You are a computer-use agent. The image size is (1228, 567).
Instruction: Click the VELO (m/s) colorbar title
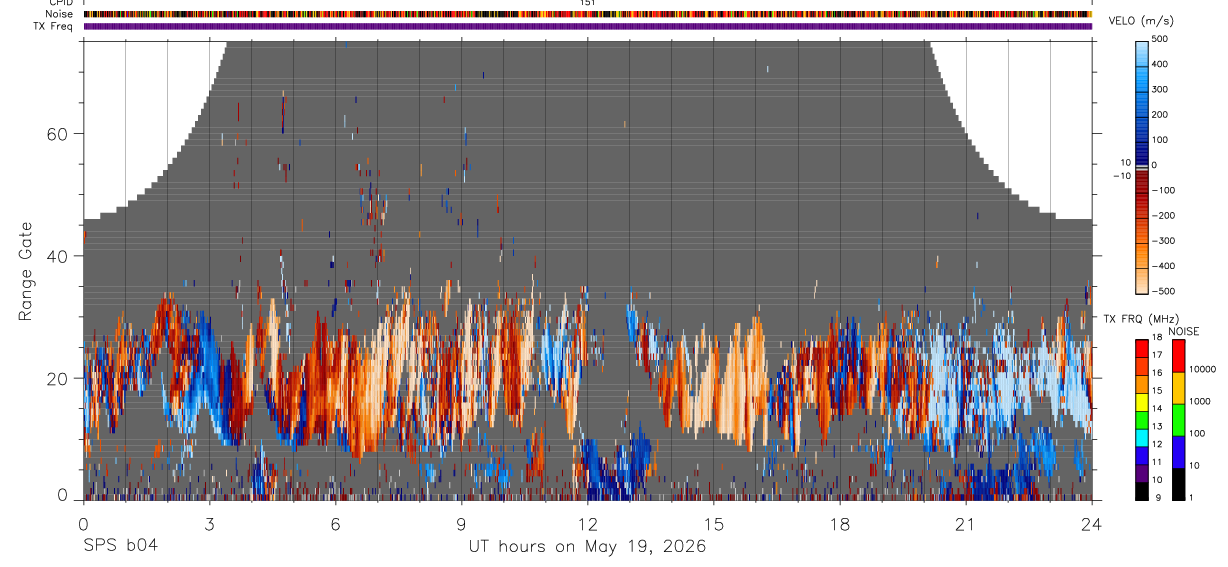(x=1142, y=21)
